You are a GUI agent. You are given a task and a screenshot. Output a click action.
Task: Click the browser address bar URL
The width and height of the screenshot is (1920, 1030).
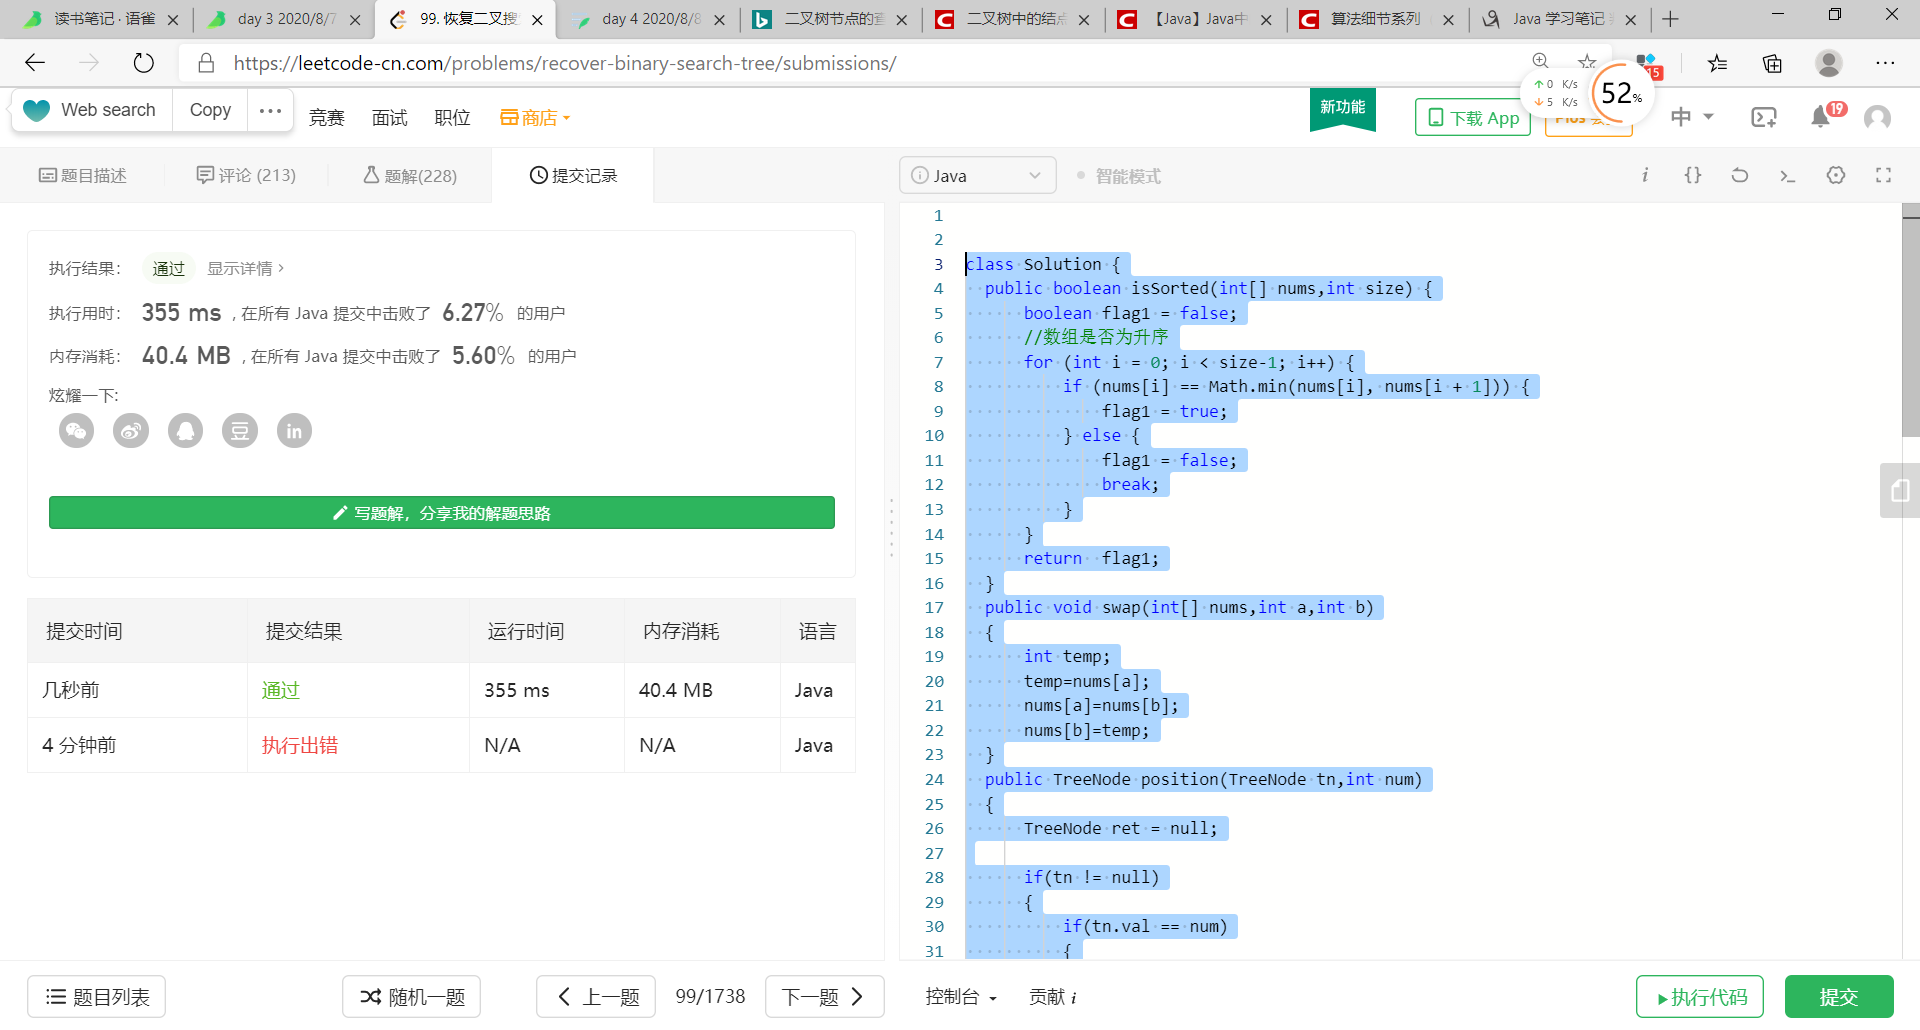pos(565,63)
